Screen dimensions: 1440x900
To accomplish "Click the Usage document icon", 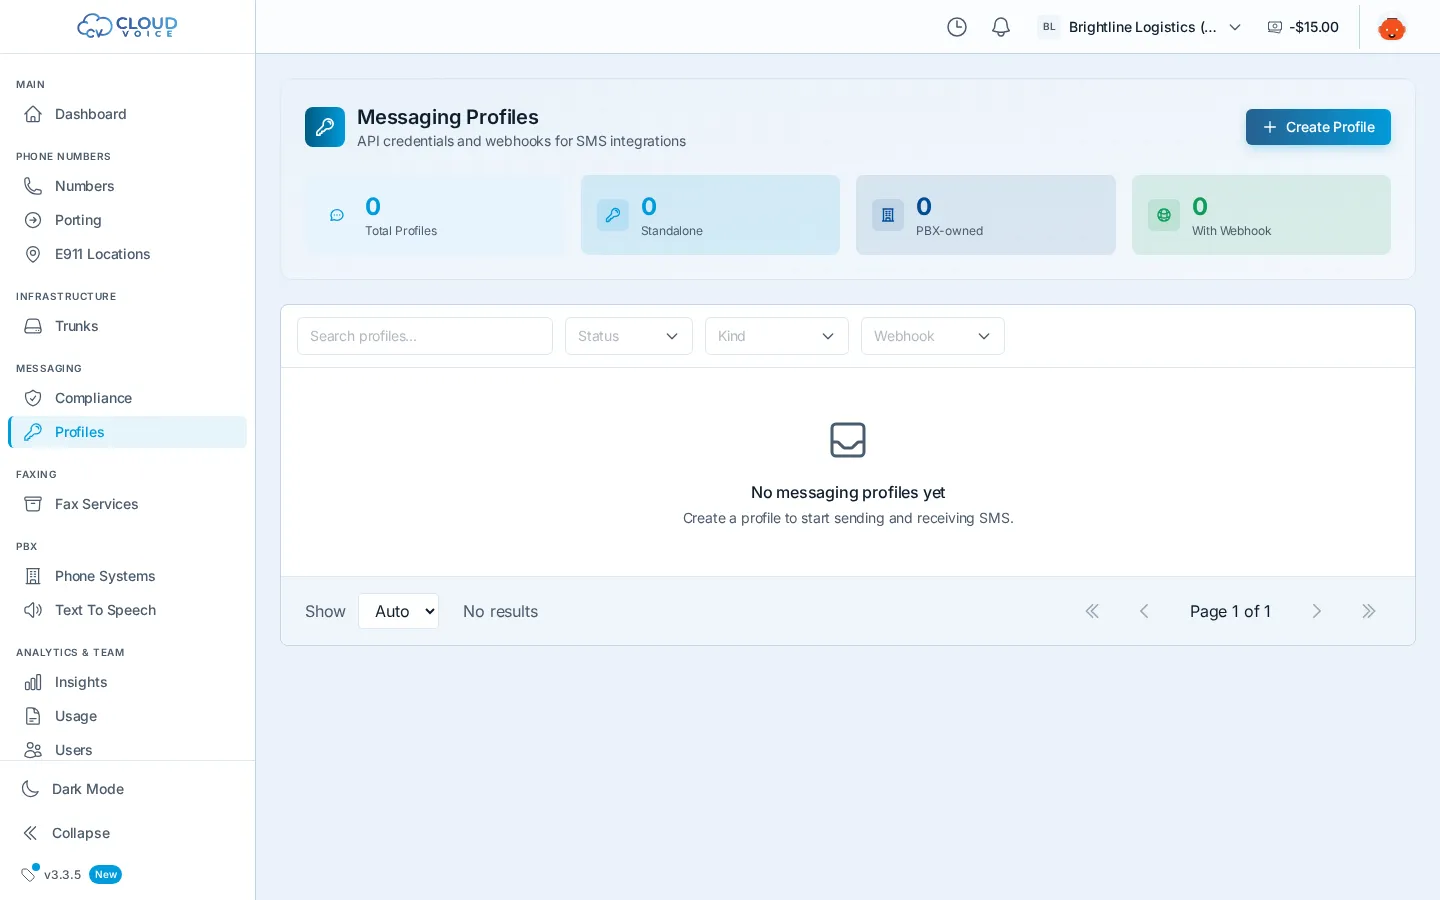I will [33, 716].
